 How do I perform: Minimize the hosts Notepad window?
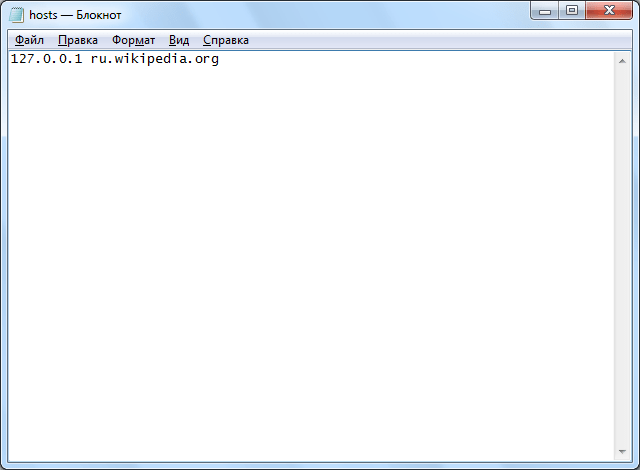click(x=545, y=10)
